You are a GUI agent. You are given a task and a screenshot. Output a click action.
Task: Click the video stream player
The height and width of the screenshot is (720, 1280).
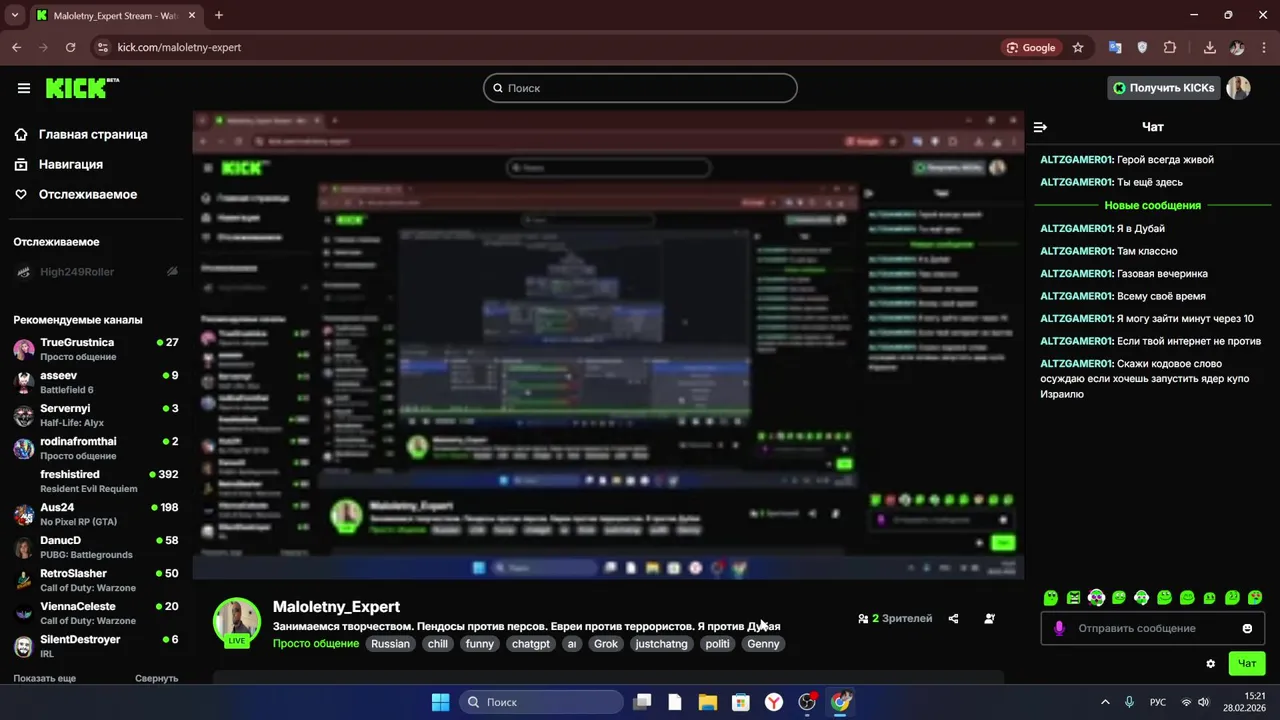click(608, 345)
